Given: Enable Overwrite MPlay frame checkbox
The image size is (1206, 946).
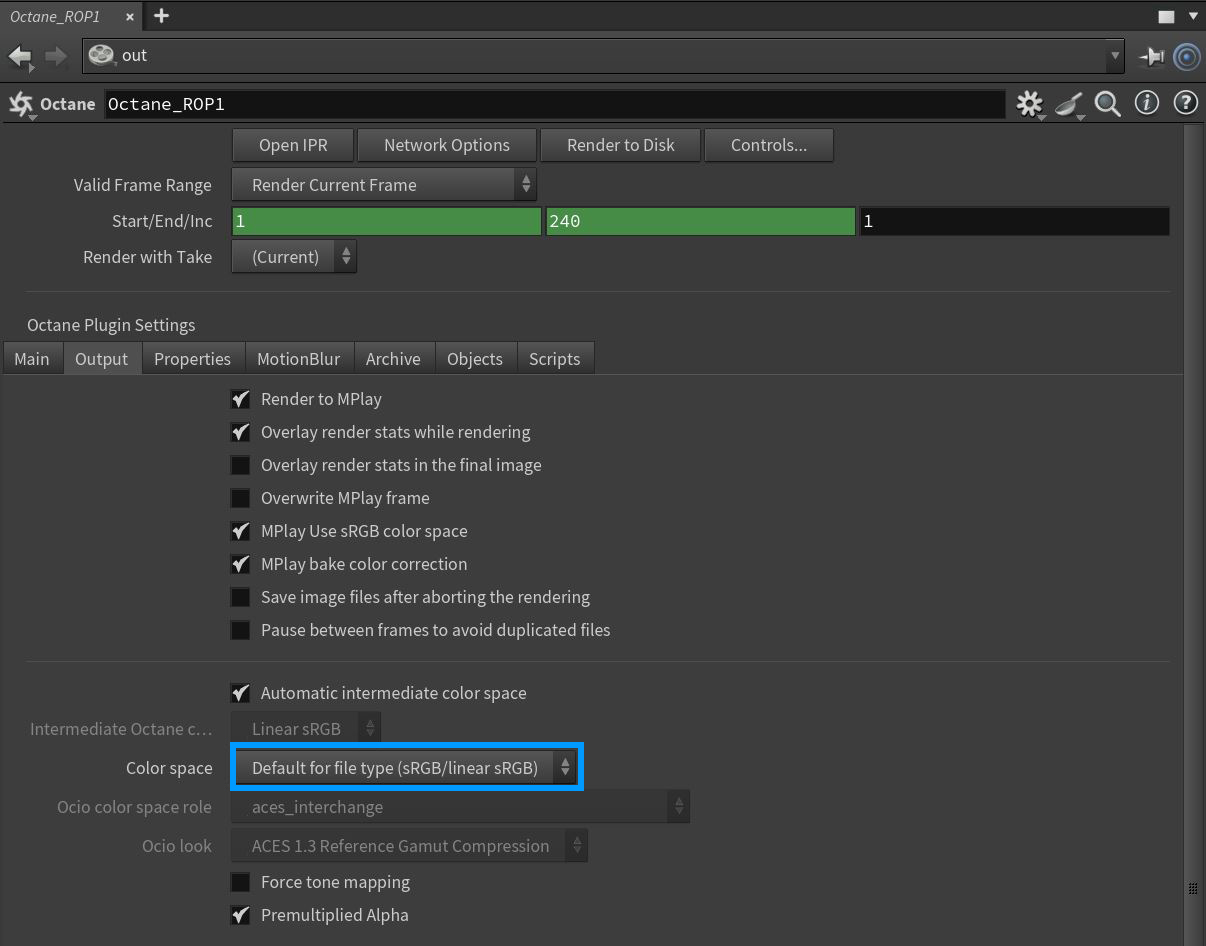Looking at the screenshot, I should [x=240, y=498].
